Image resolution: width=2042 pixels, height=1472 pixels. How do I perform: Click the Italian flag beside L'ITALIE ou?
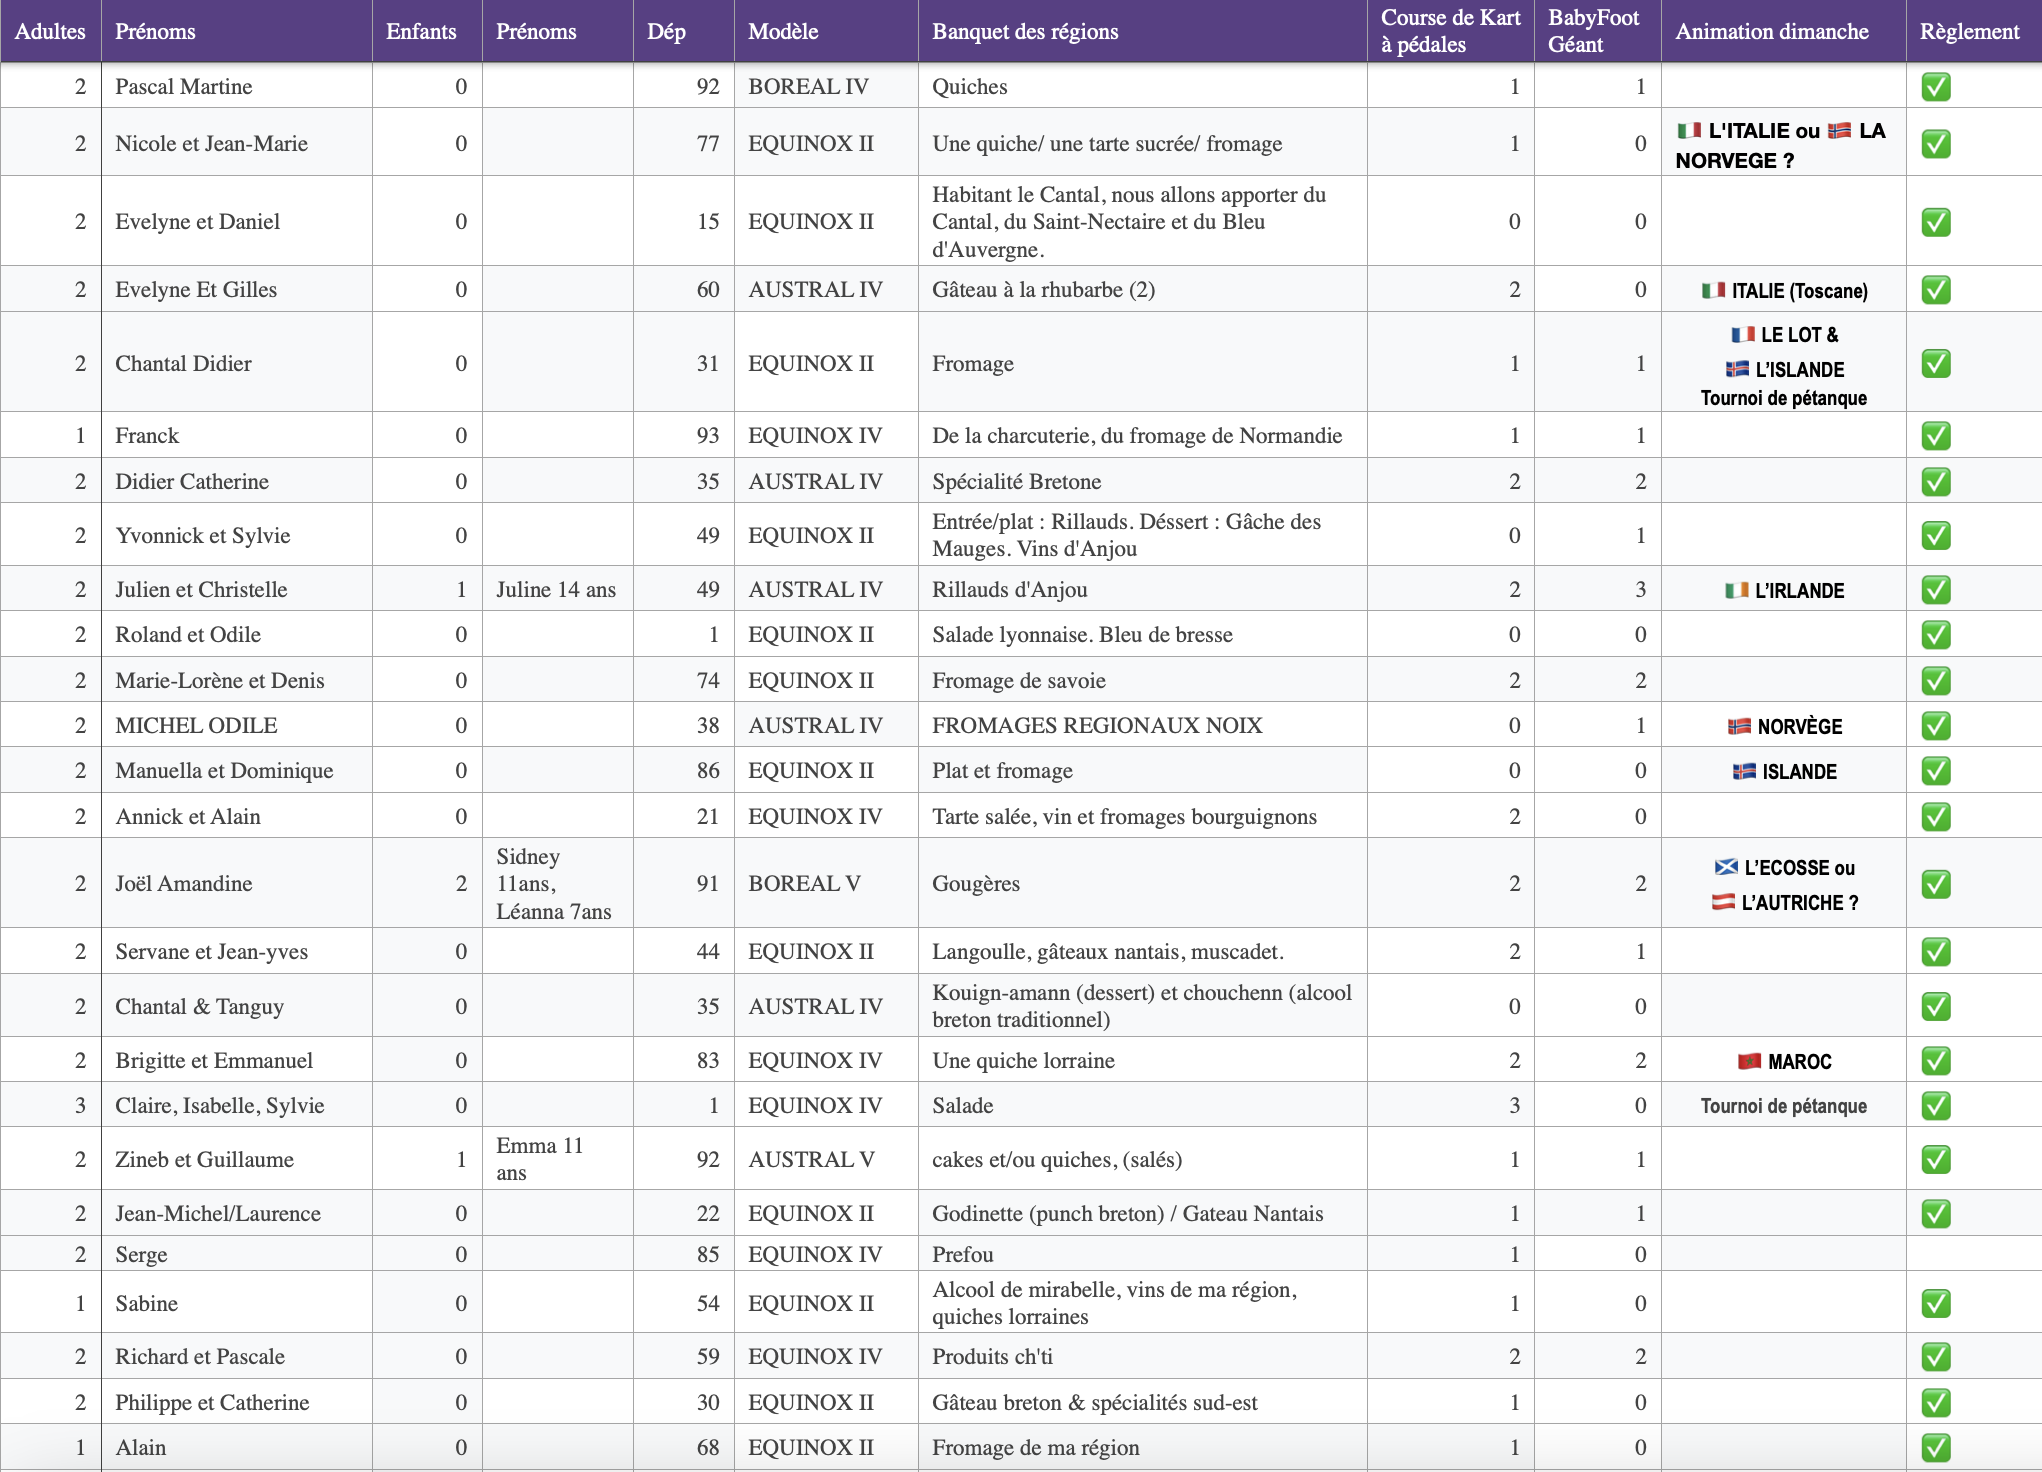click(x=1689, y=131)
